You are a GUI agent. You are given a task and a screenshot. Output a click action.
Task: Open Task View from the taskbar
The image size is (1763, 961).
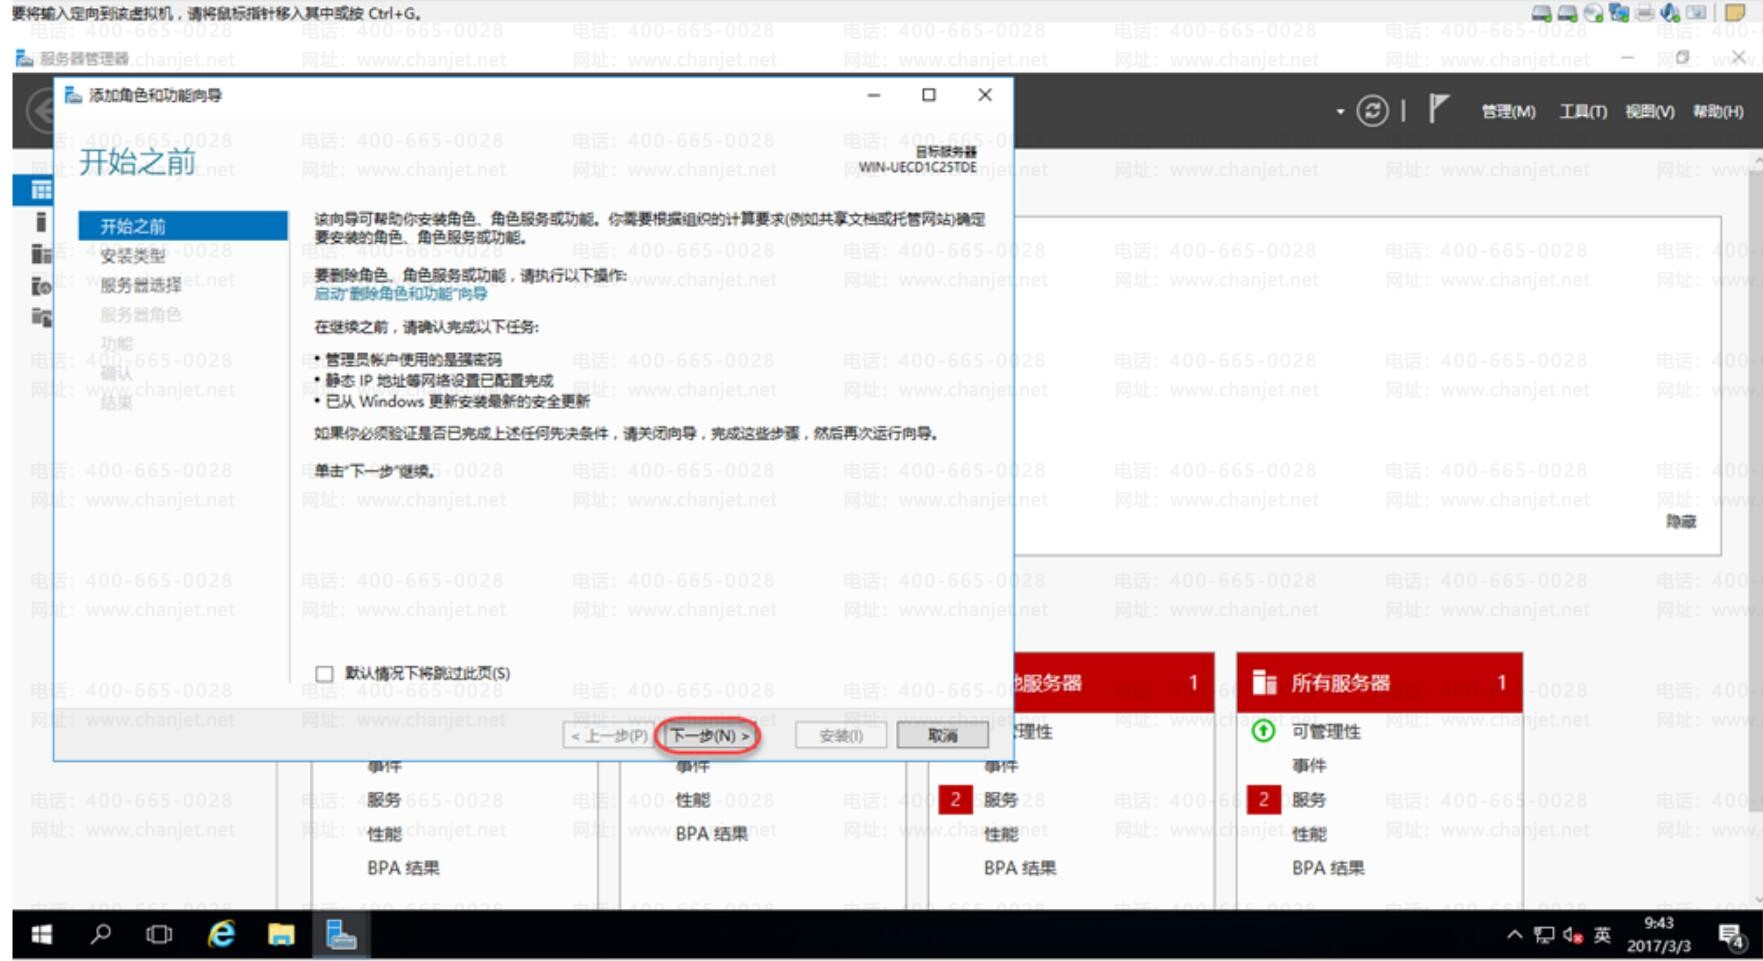click(x=159, y=935)
